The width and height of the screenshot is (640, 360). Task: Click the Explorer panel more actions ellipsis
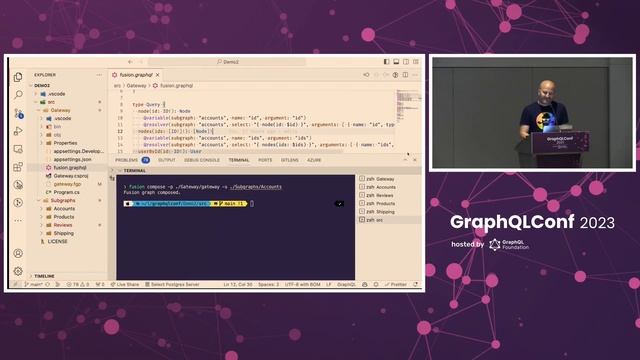coord(99,75)
